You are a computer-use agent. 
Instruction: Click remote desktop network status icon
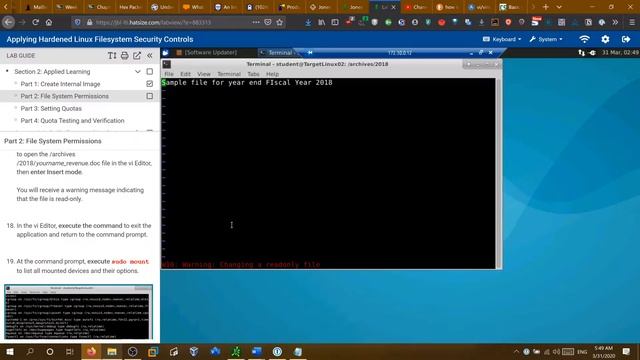581,53
